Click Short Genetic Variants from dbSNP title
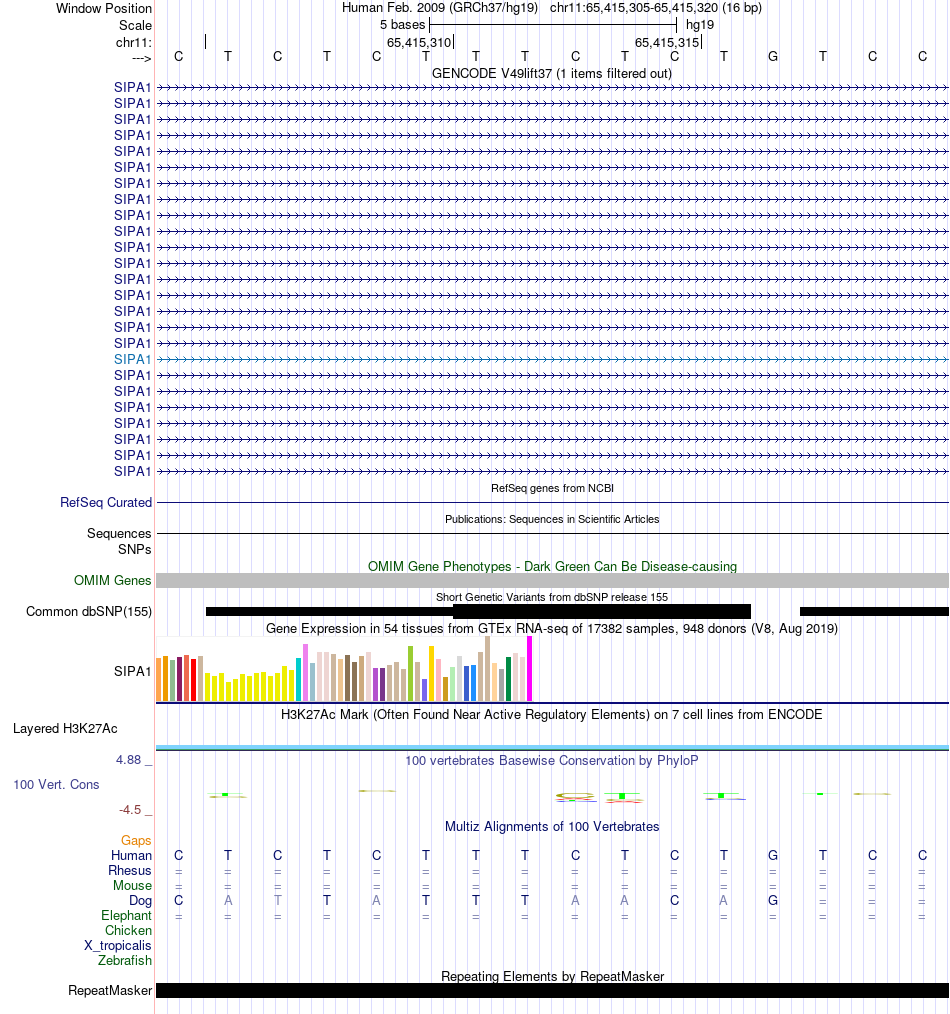950x1014 pixels. [552, 597]
